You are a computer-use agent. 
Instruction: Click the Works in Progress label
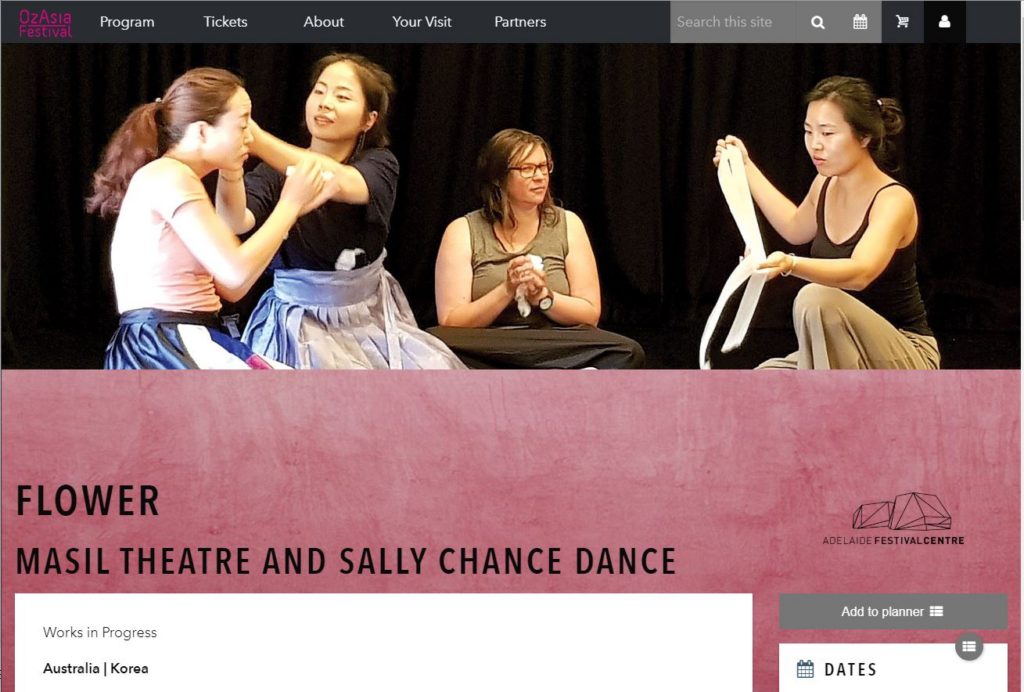tap(100, 633)
